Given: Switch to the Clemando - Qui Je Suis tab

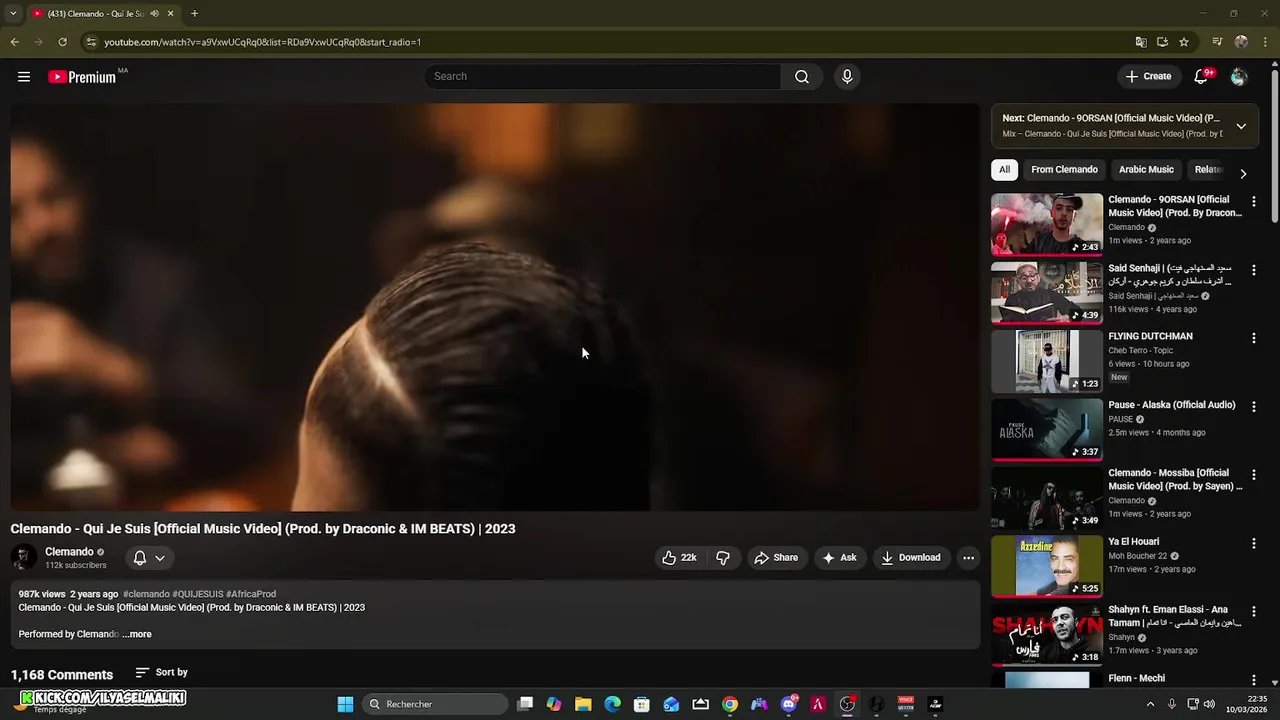Looking at the screenshot, I should click(95, 14).
